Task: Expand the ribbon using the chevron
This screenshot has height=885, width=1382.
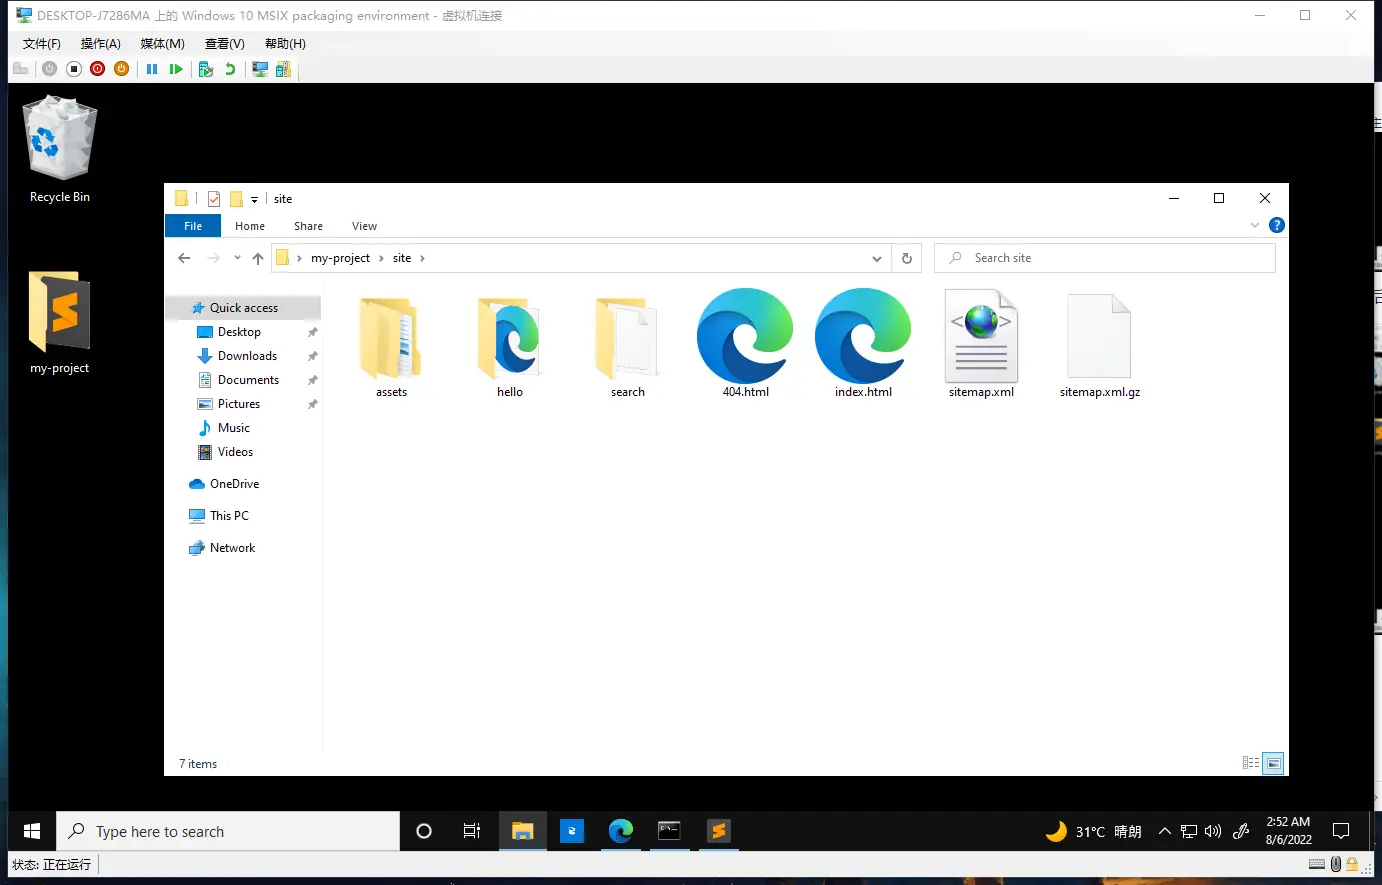Action: point(1255,226)
